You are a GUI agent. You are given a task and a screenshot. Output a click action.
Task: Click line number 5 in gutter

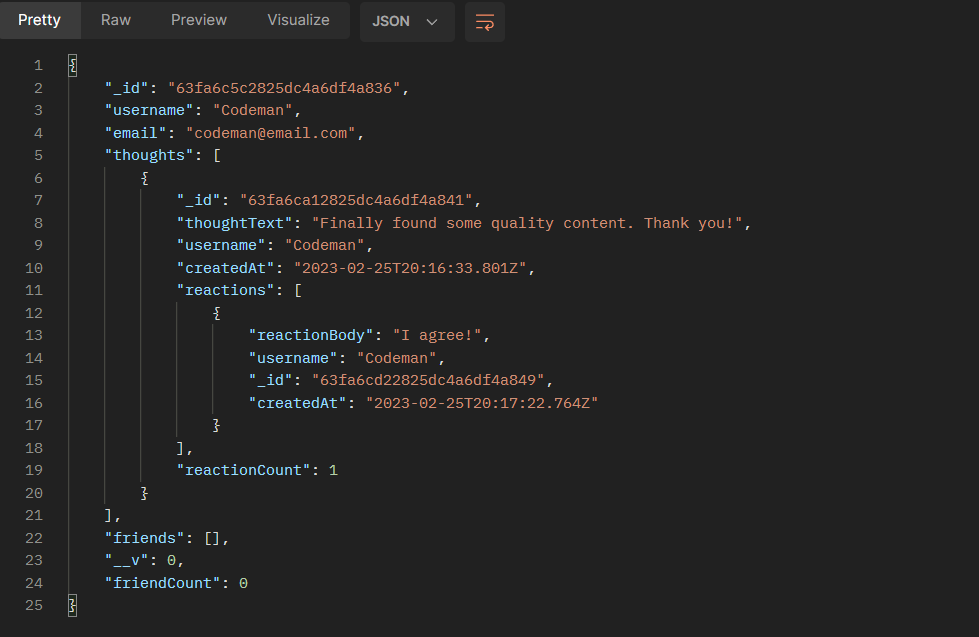click(38, 156)
